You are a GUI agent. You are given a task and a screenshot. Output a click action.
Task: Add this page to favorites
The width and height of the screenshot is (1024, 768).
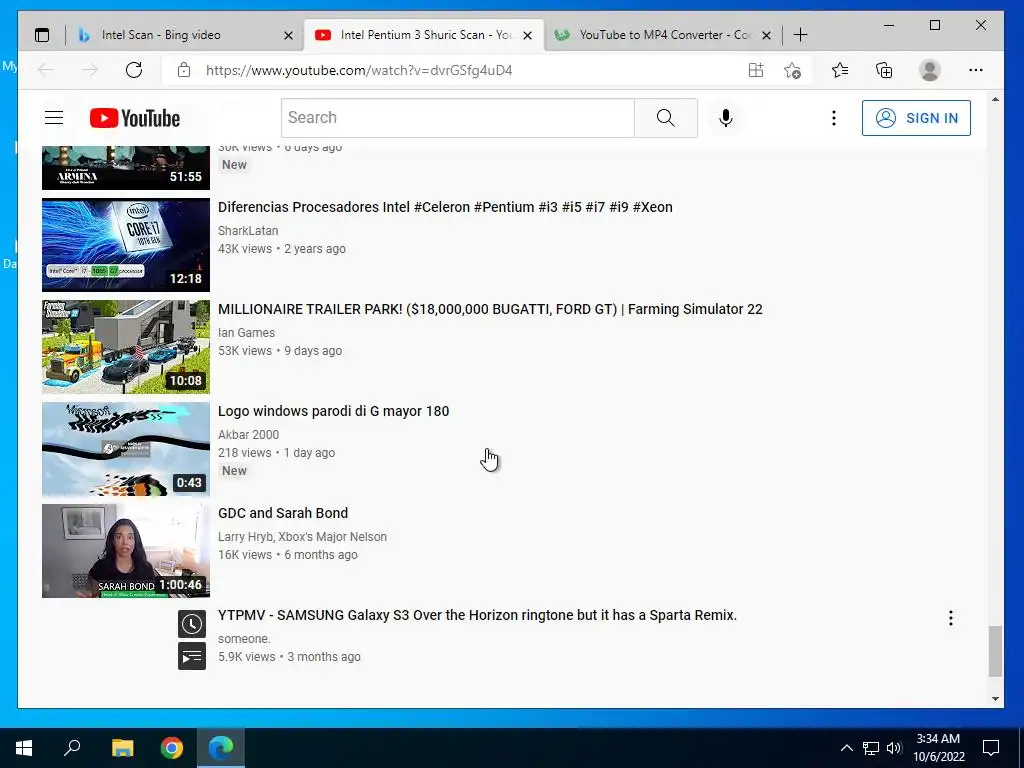(792, 70)
